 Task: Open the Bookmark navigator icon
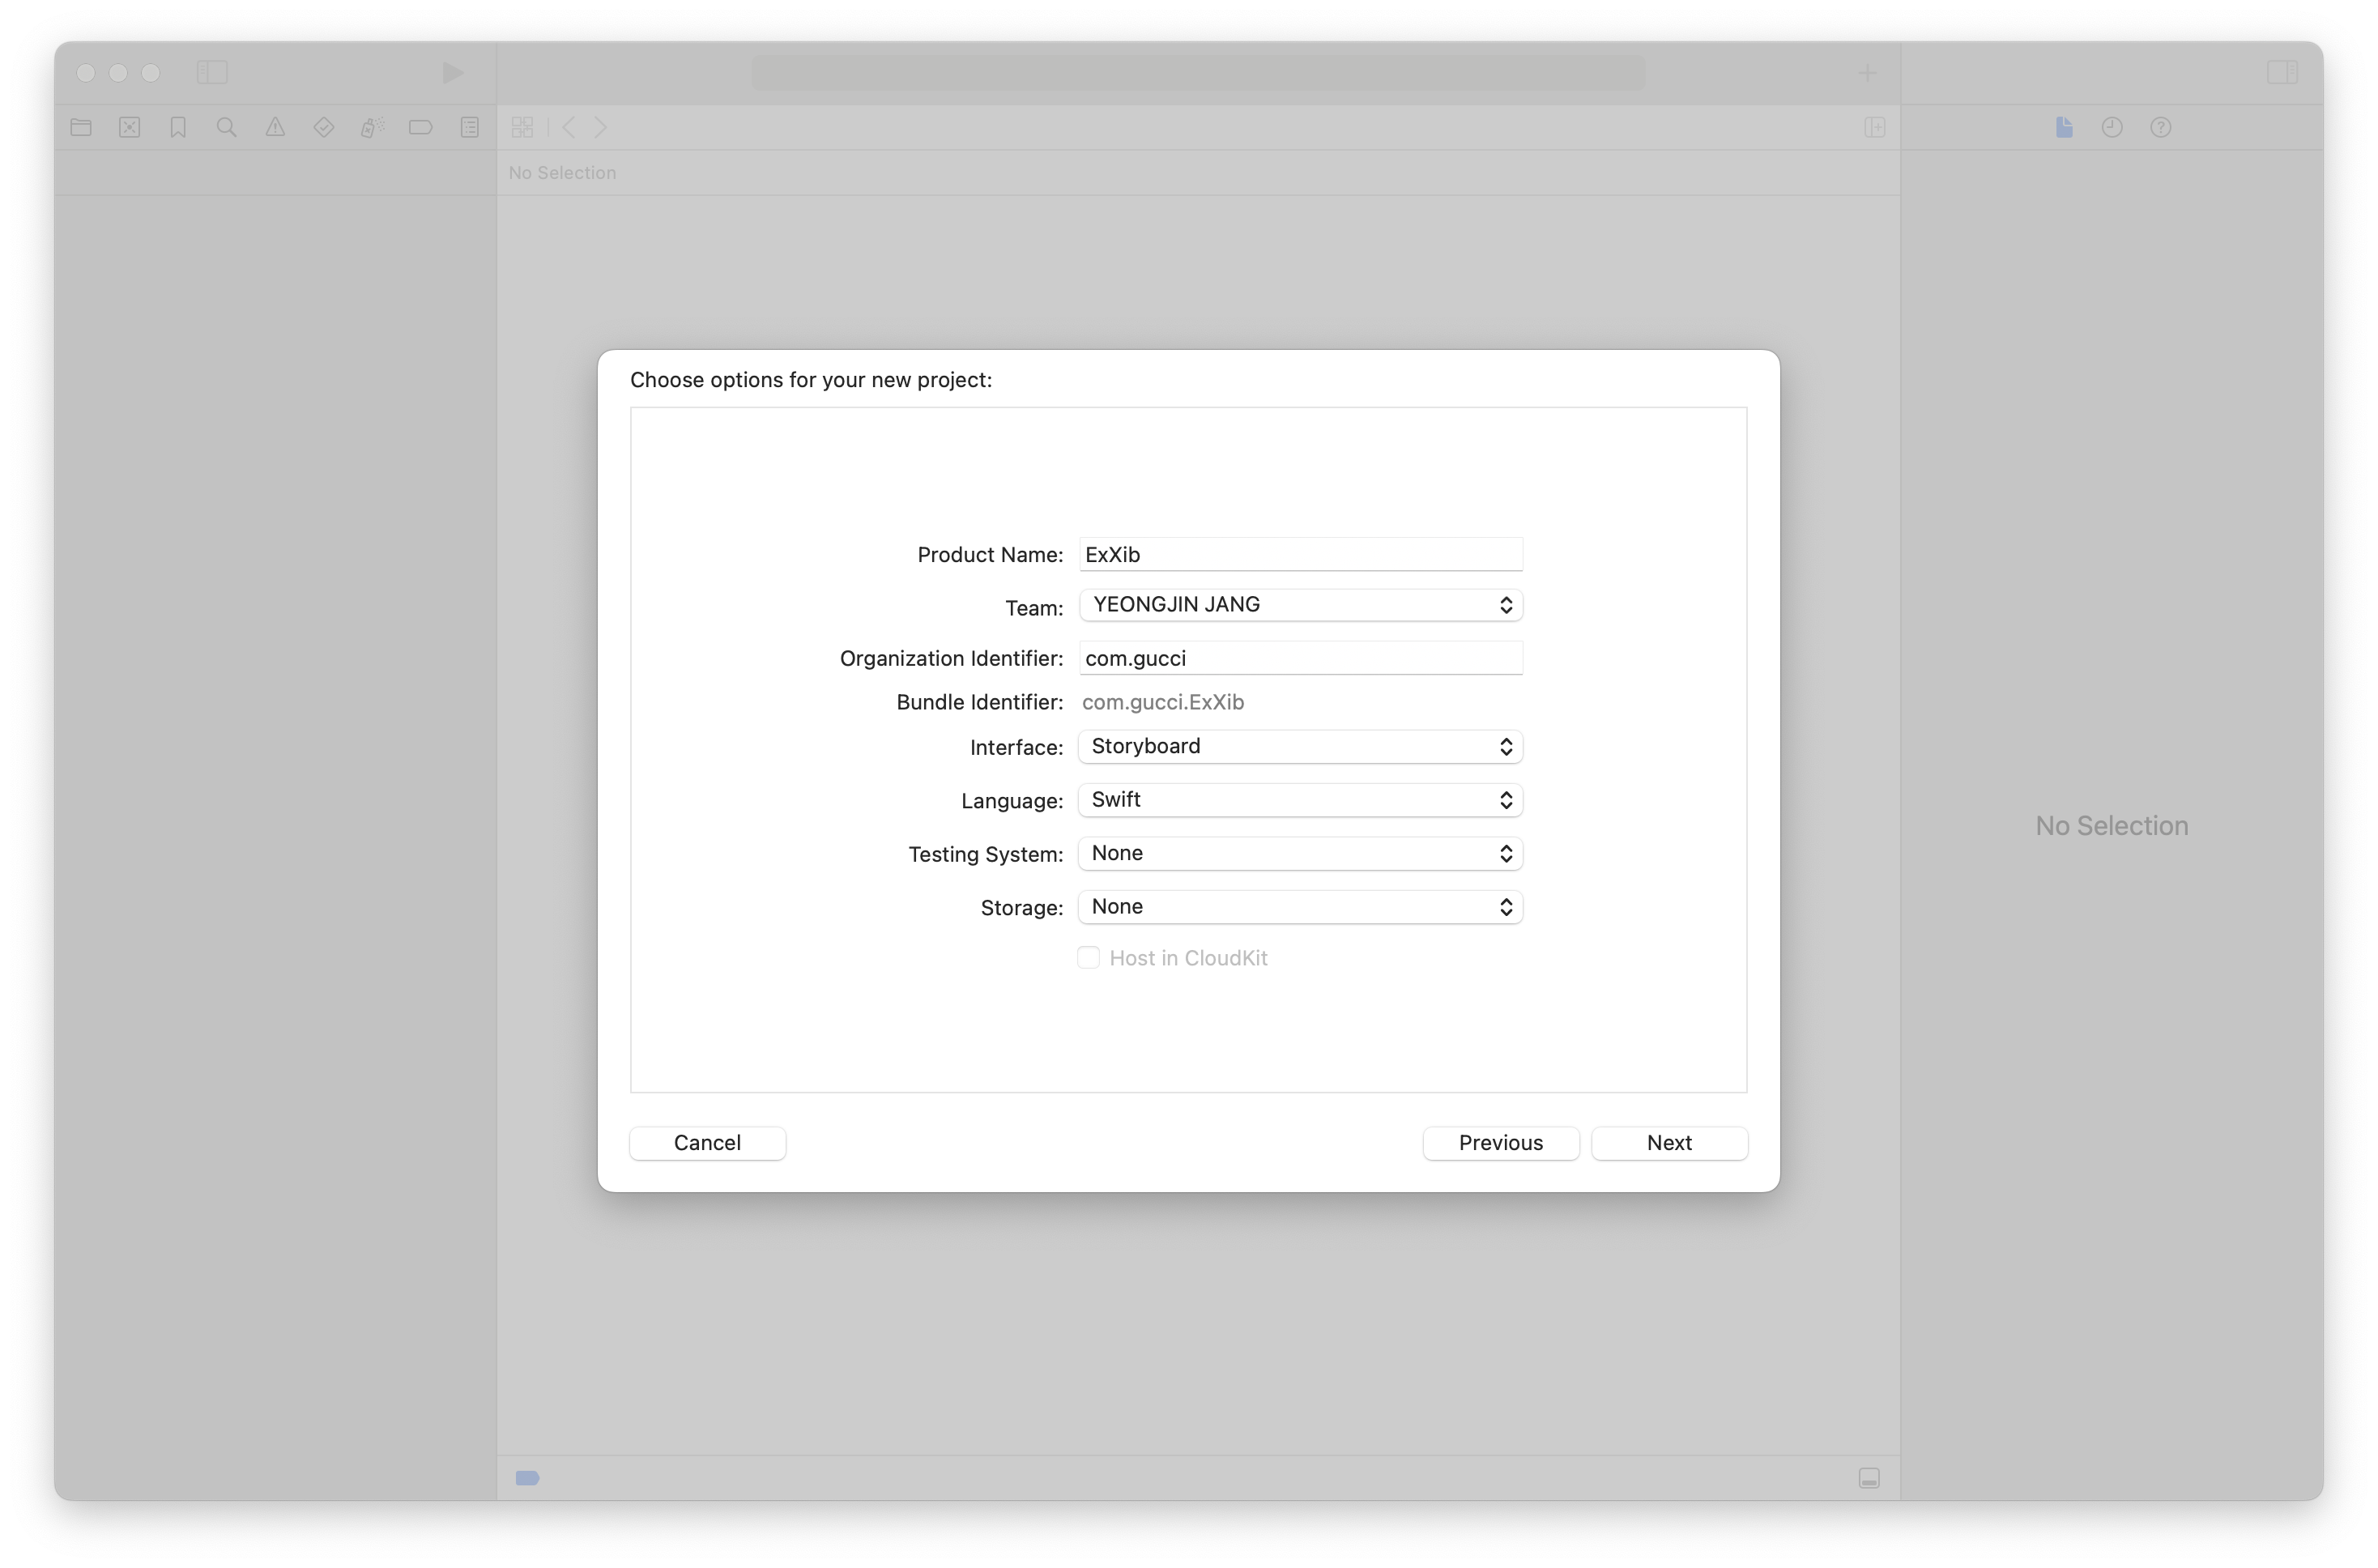click(178, 127)
